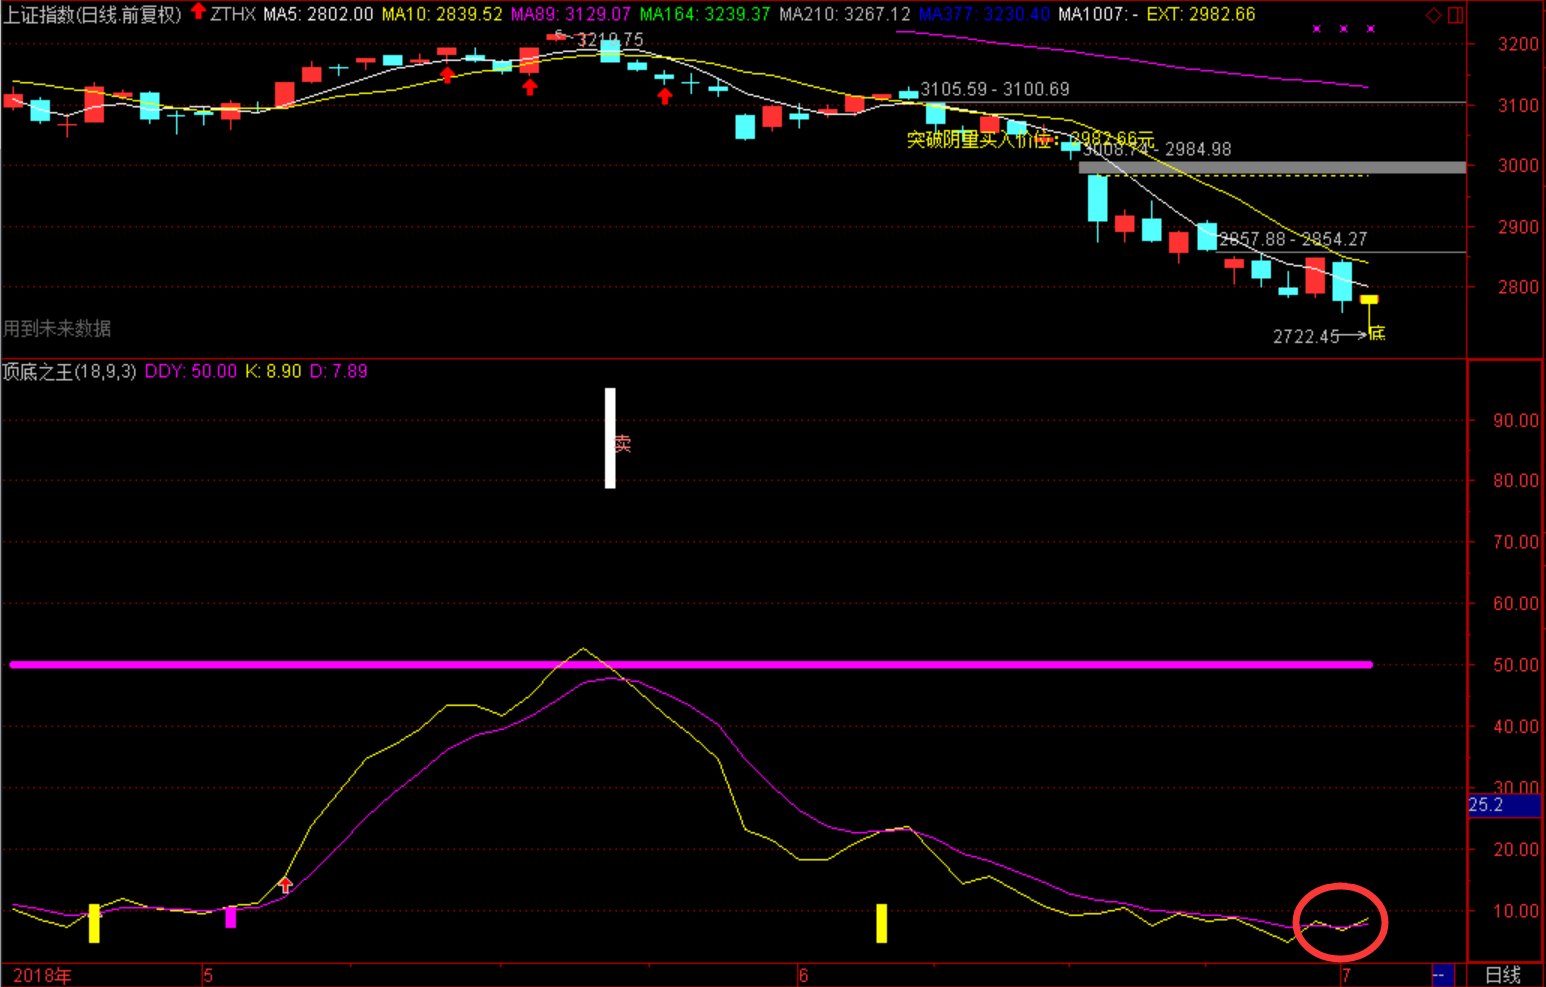Click the small red arrow on the indicator curve
This screenshot has width=1546, height=987.
(x=286, y=885)
